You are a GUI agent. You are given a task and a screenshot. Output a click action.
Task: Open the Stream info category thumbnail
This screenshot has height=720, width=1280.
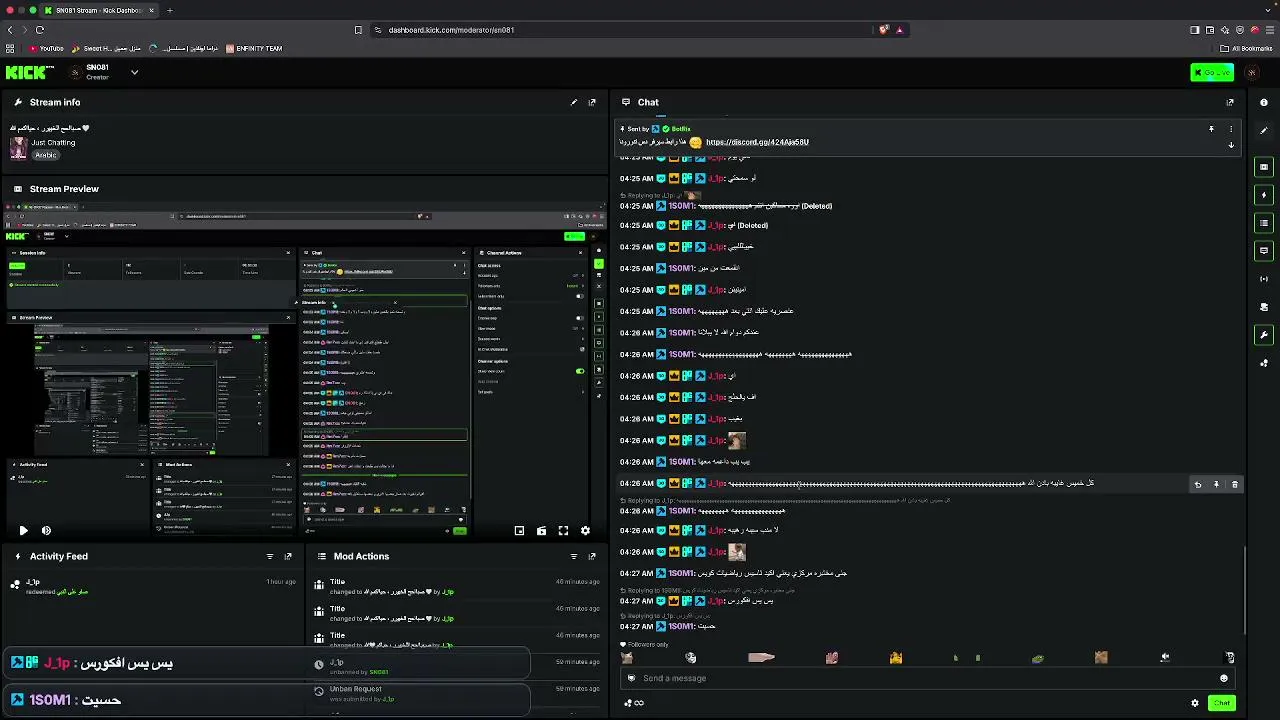[x=18, y=148]
